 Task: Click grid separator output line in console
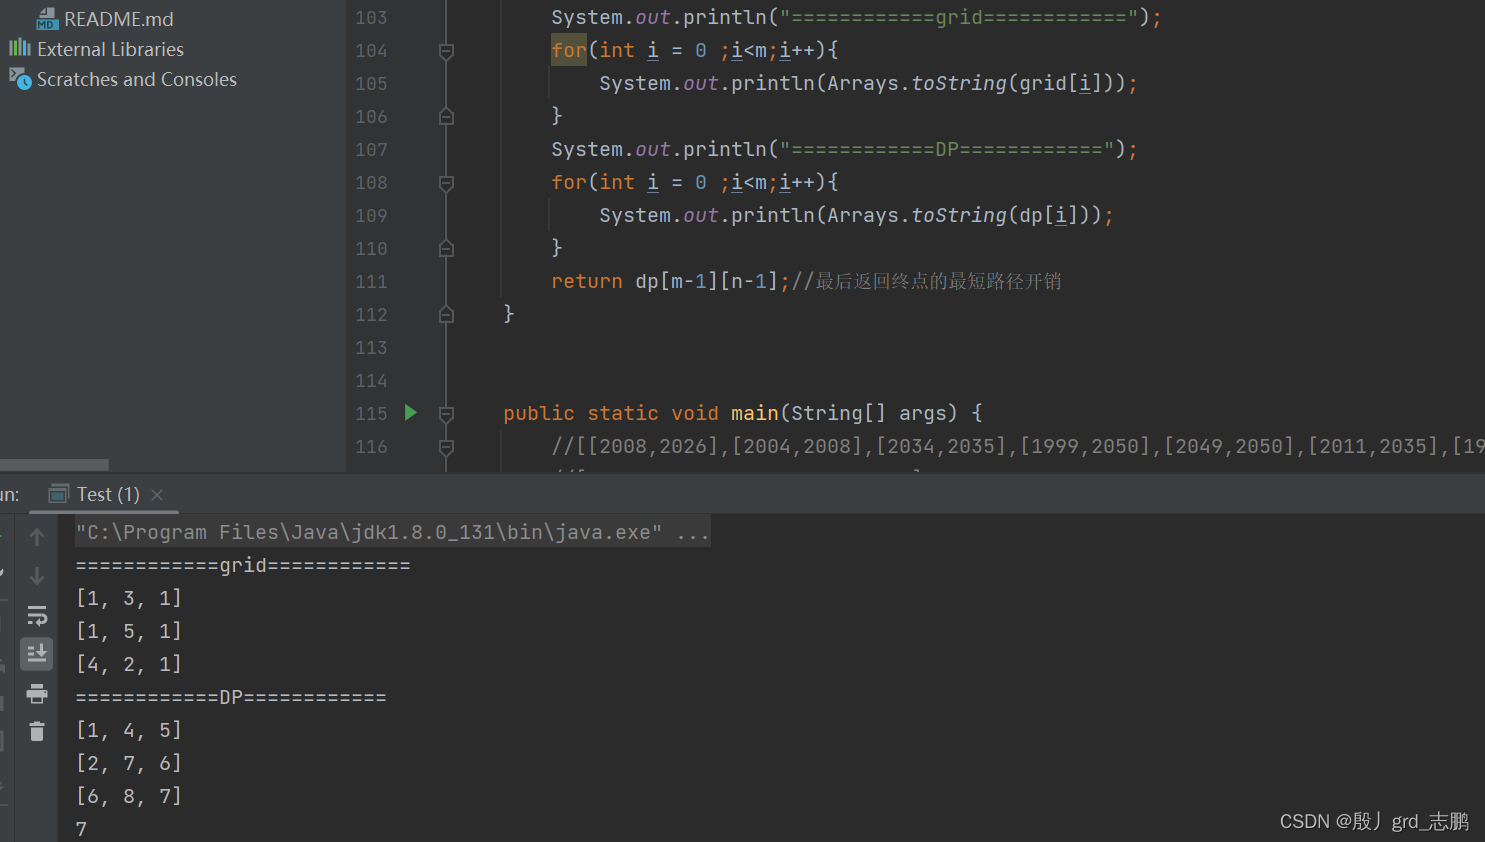tap(243, 566)
